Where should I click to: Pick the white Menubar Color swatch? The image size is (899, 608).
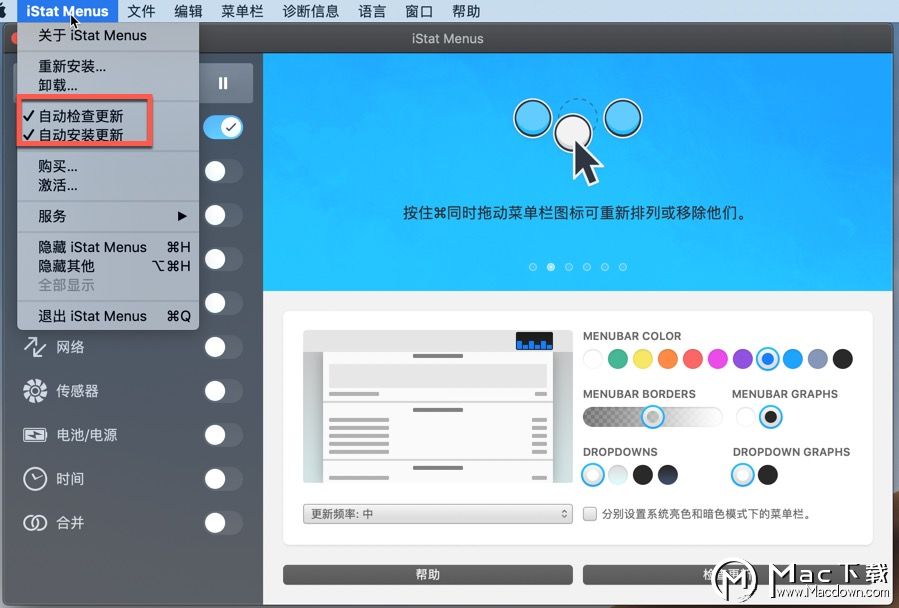point(593,359)
